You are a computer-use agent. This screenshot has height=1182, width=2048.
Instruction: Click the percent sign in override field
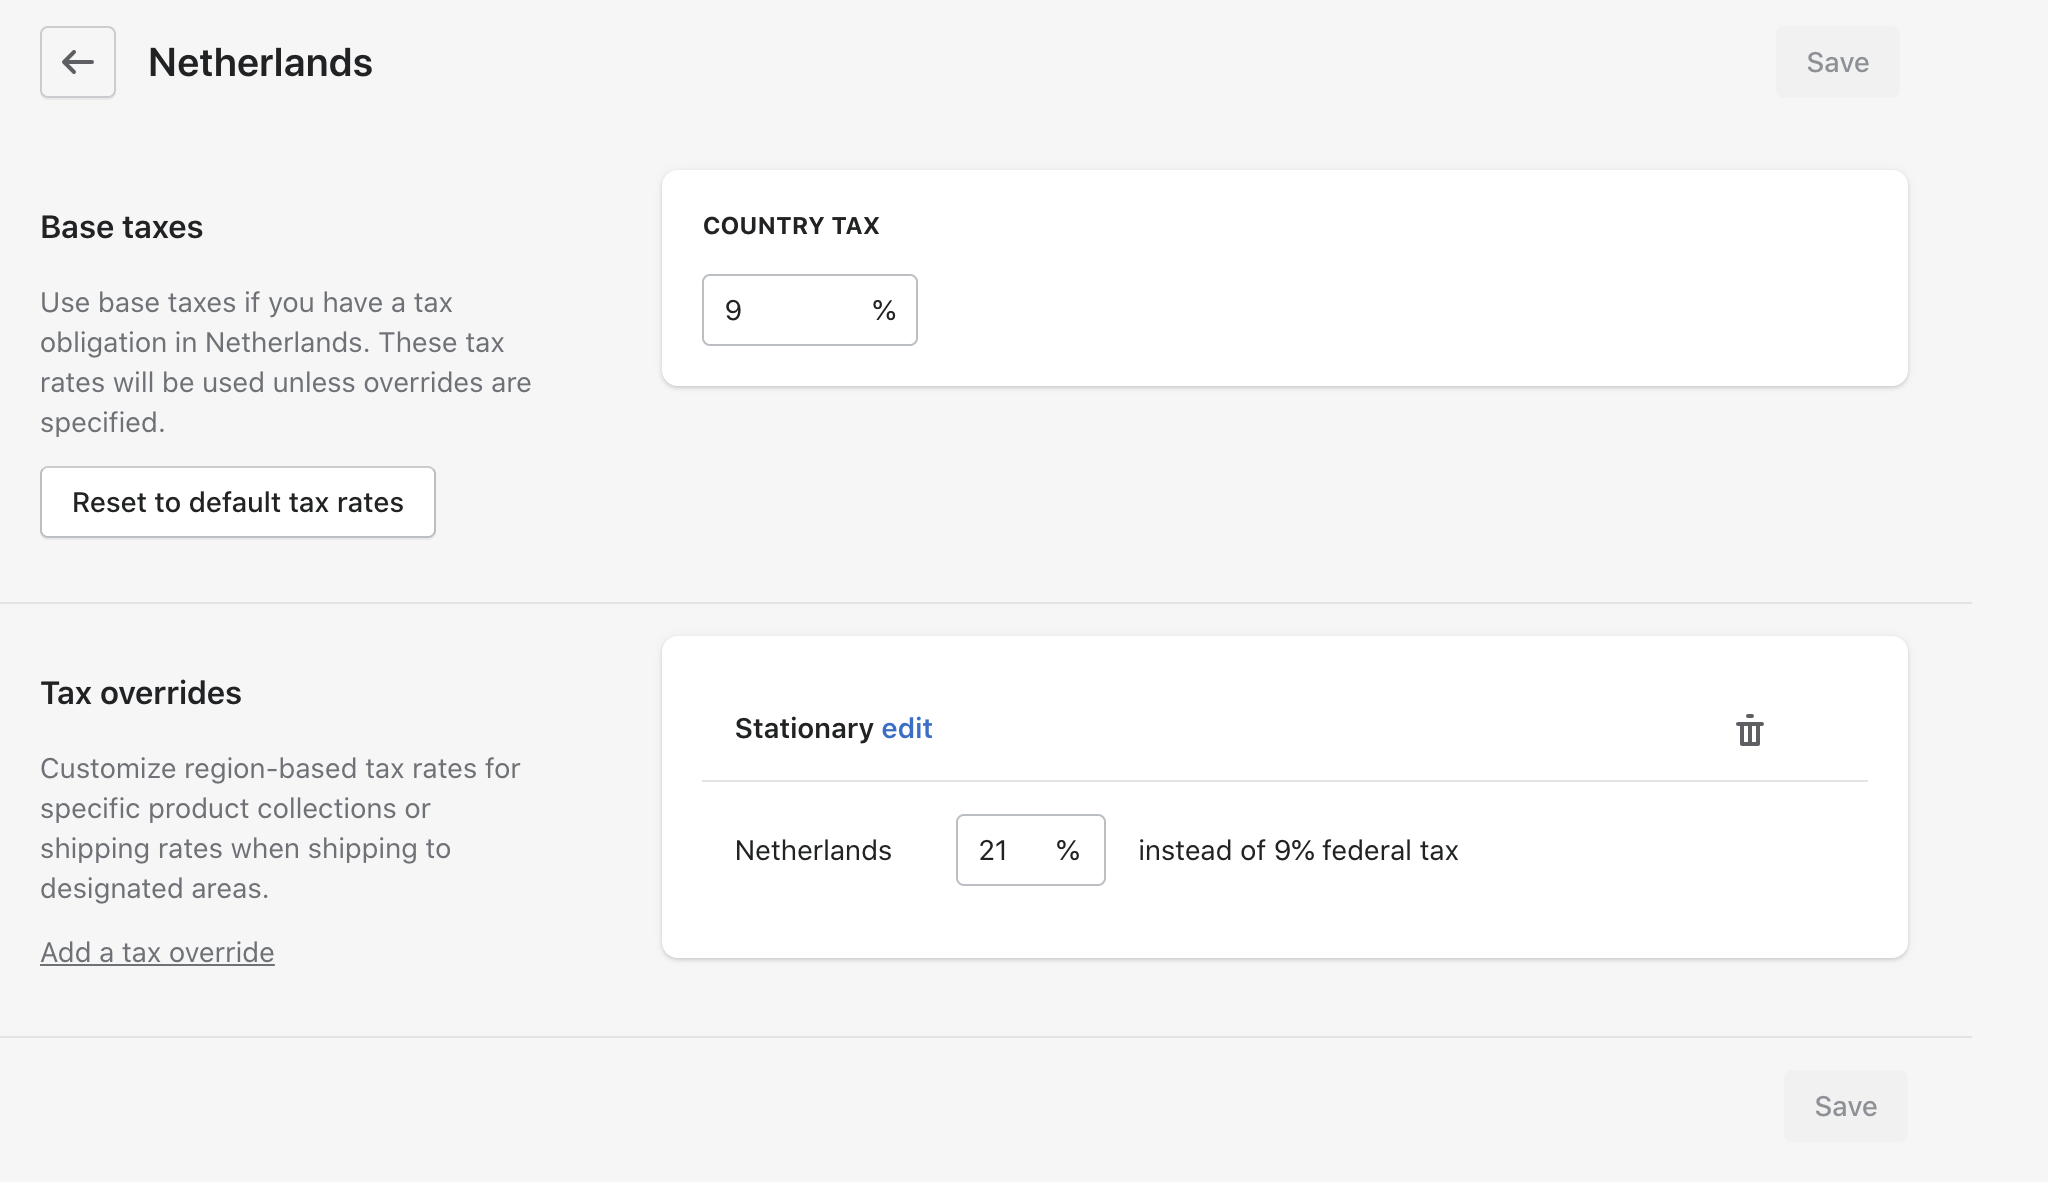coord(1067,850)
